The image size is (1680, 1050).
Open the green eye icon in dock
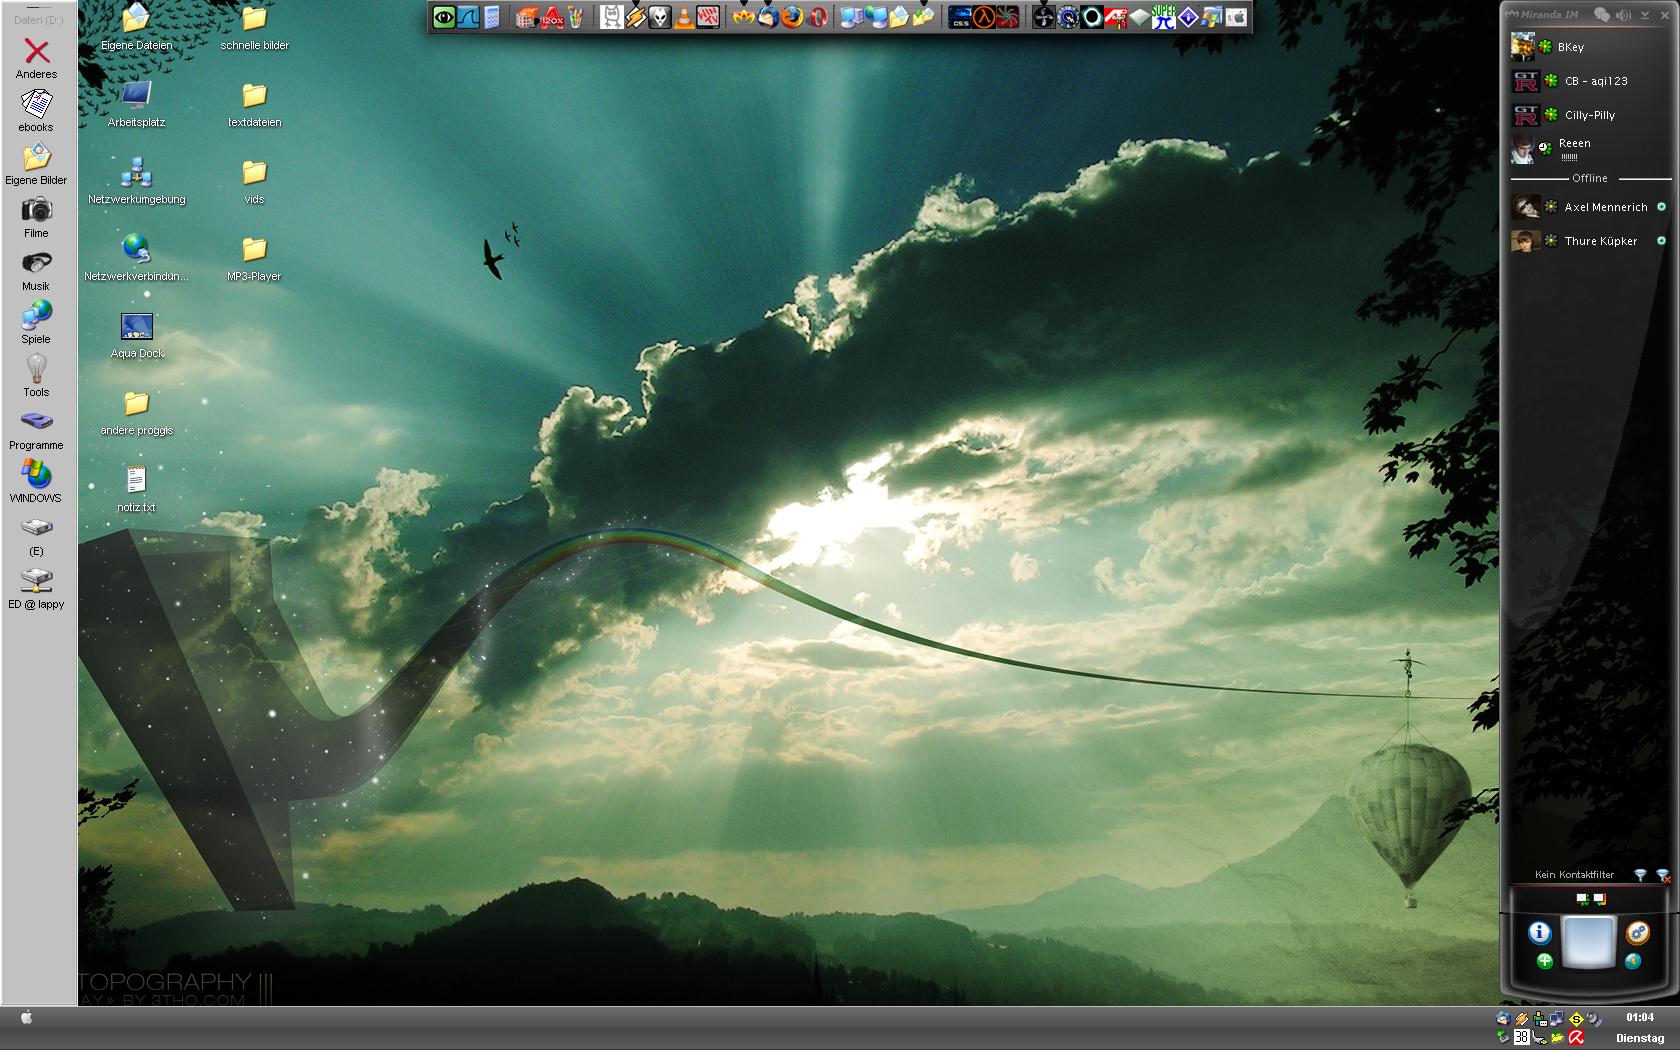(445, 17)
